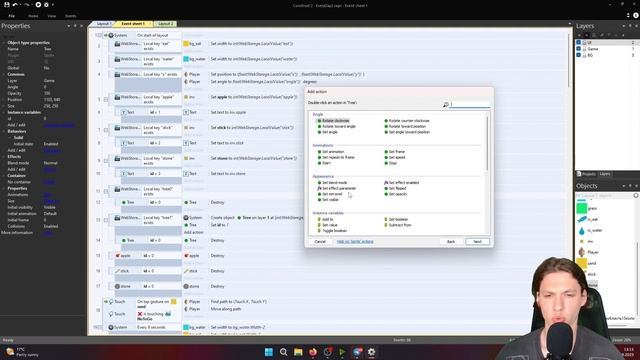Collapse event 9 stone sub-events

[x=106, y=161]
